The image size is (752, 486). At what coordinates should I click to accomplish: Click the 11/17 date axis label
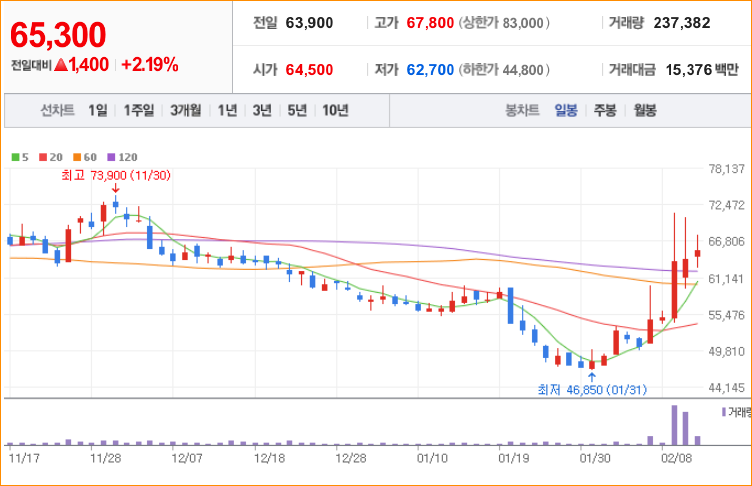pyautogui.click(x=24, y=458)
